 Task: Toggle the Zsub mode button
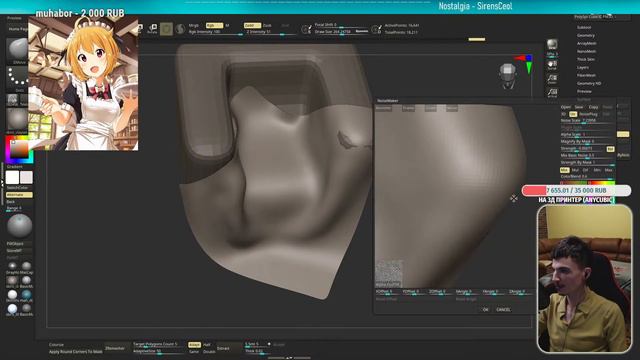pyautogui.click(x=267, y=25)
